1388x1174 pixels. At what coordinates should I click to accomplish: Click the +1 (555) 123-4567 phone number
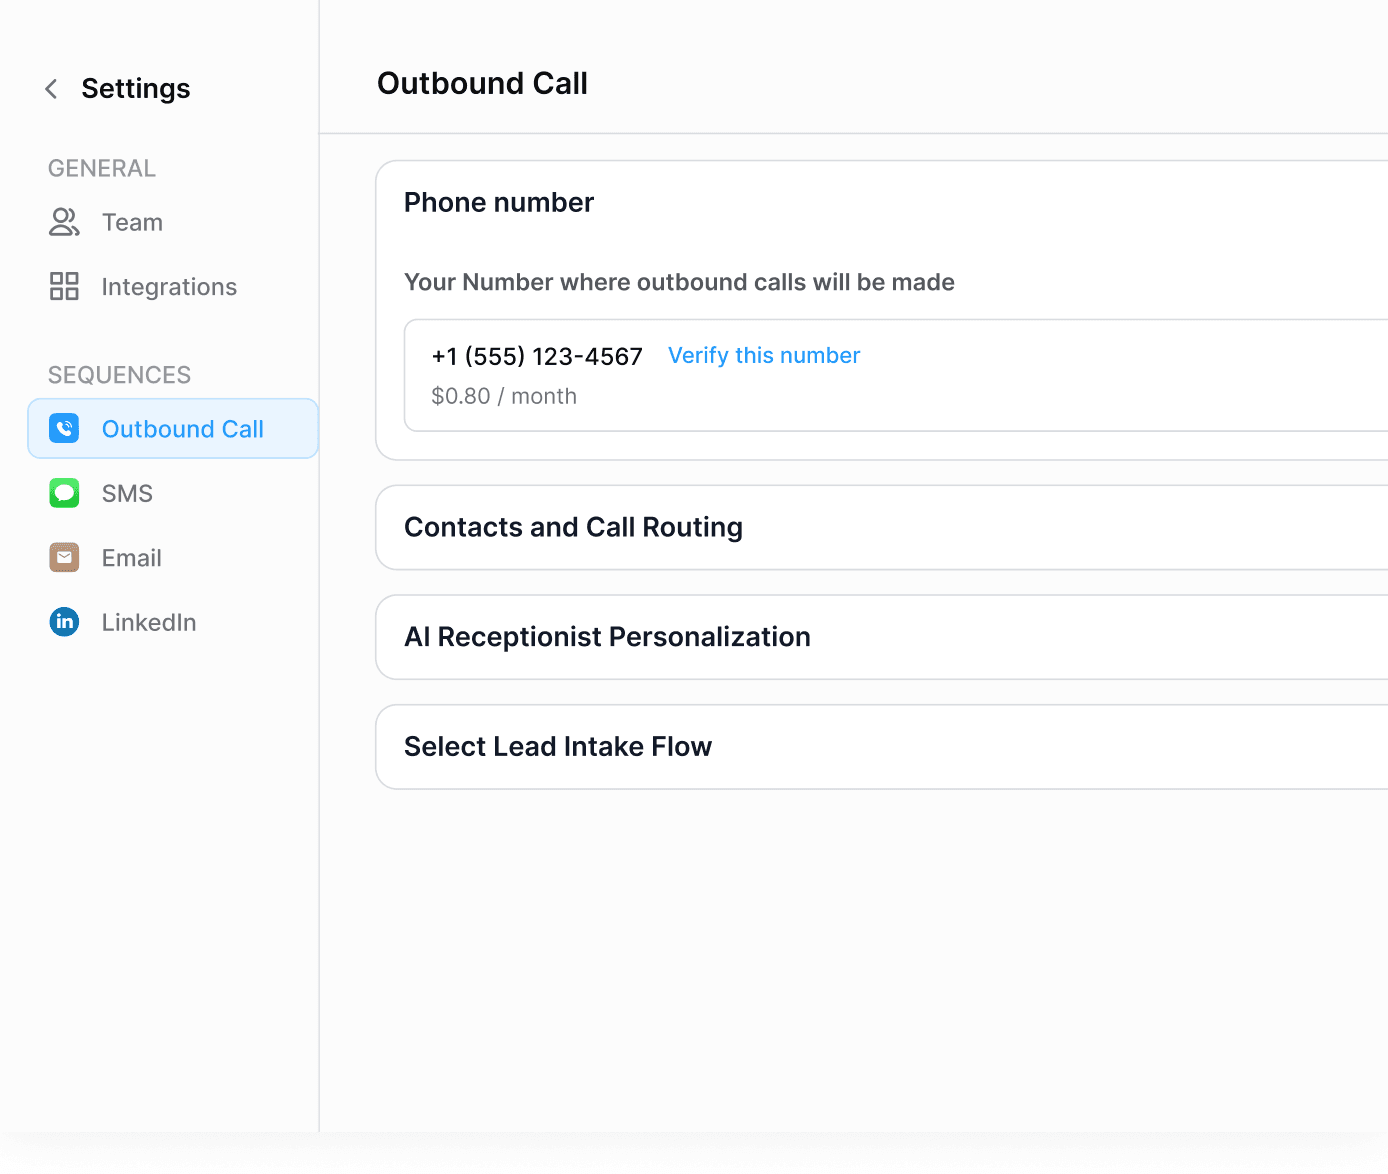pos(537,357)
